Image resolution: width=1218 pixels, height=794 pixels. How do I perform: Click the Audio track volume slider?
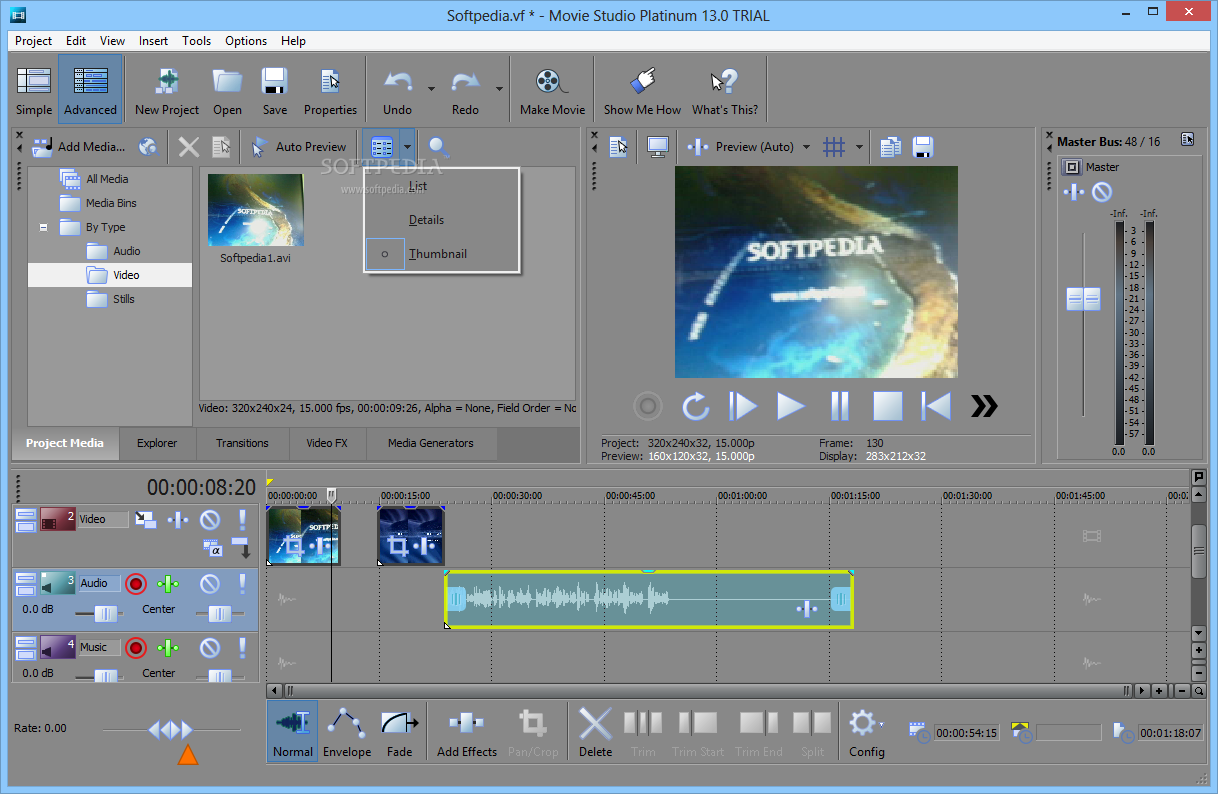[106, 613]
